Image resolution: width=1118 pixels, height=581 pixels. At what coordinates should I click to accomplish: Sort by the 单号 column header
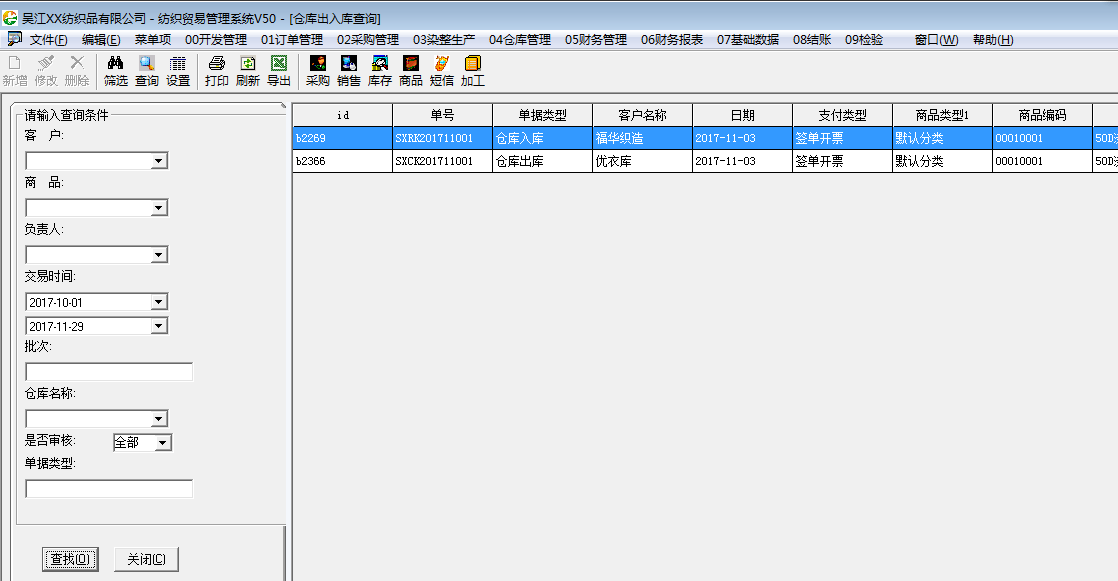443,115
